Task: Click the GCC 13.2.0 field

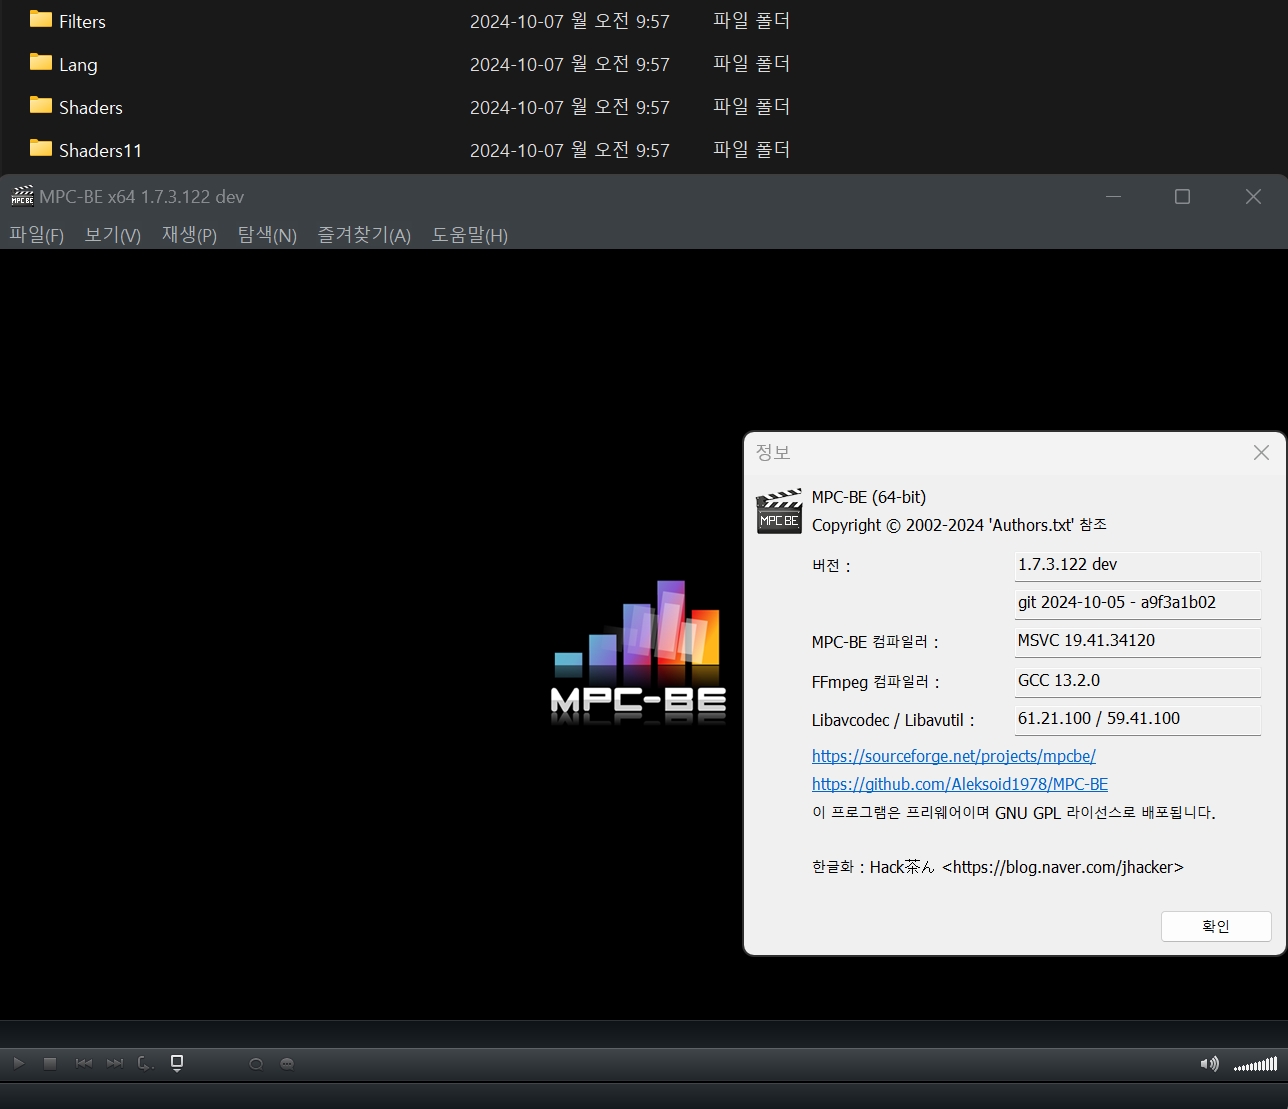Action: [1137, 681]
